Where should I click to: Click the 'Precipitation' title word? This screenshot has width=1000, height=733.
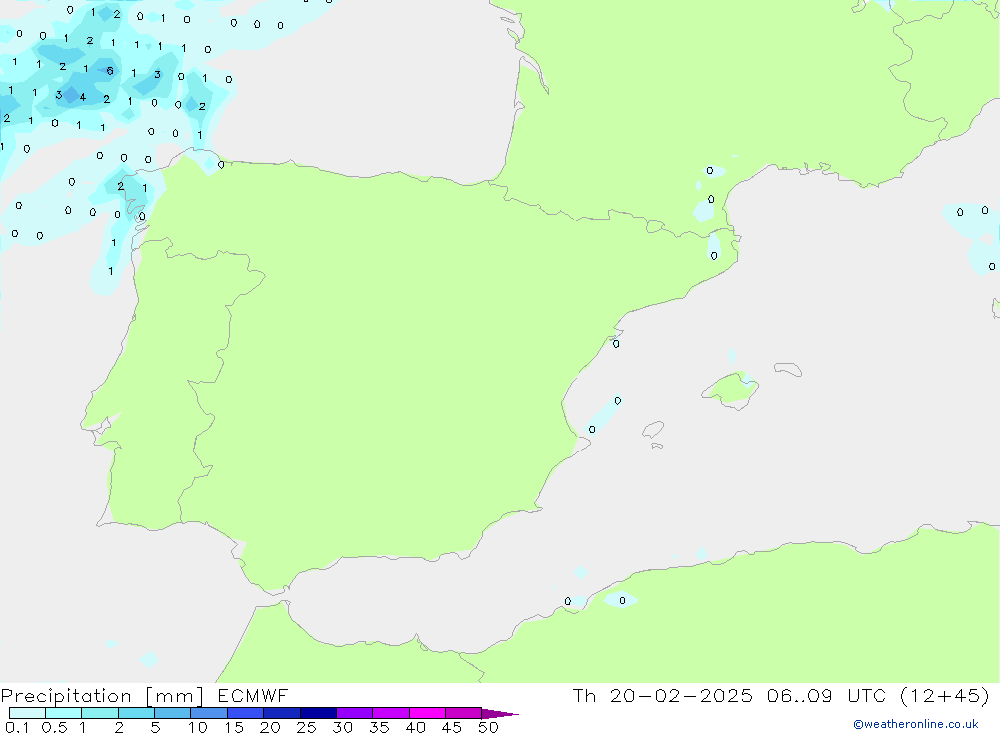(66, 696)
